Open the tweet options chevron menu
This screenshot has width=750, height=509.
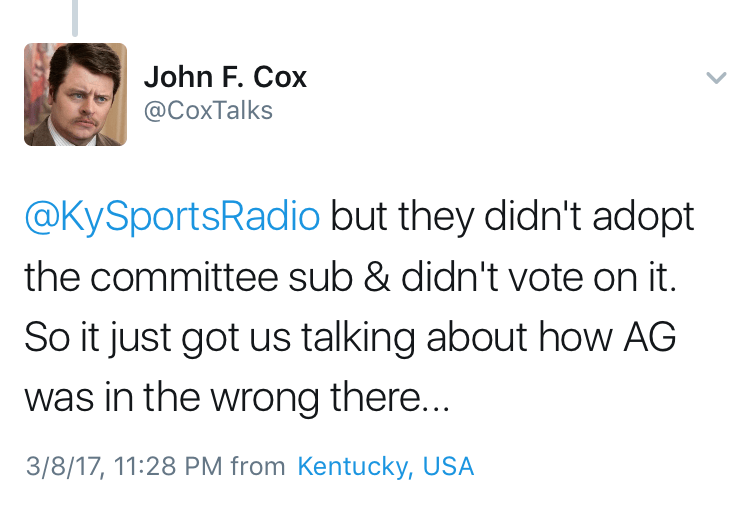point(716,77)
